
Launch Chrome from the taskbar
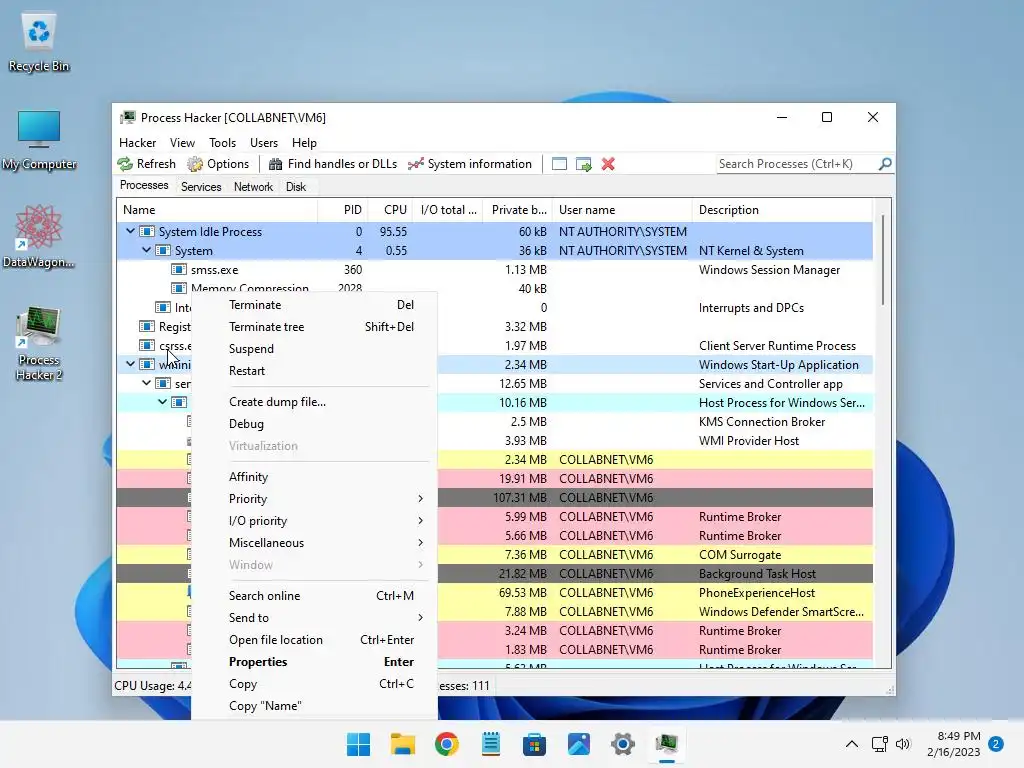(x=447, y=744)
